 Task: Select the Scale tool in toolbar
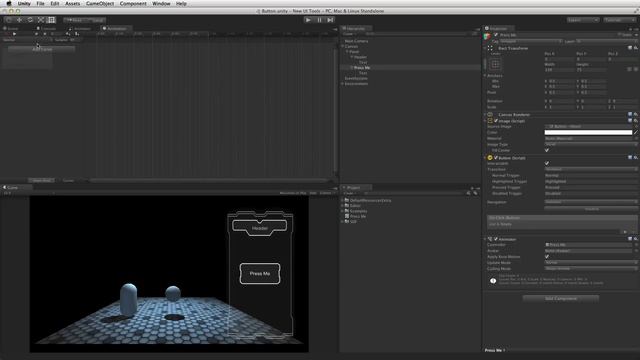coord(41,20)
